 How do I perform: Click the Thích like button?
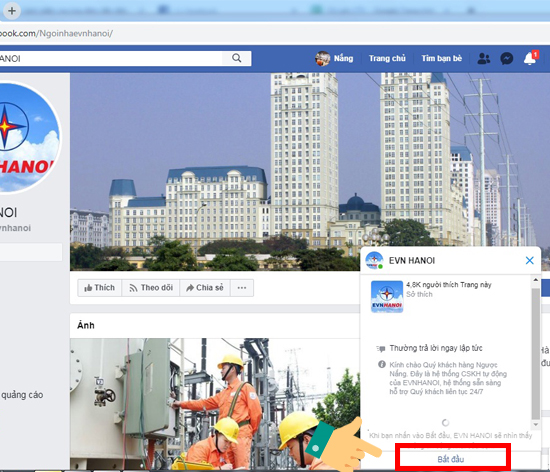click(x=100, y=288)
